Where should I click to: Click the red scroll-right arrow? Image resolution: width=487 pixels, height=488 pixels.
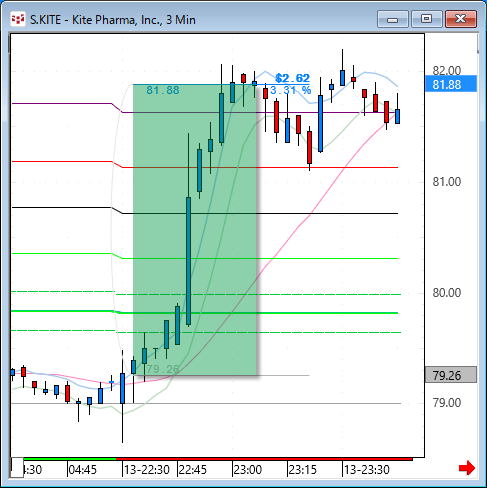tap(467, 468)
